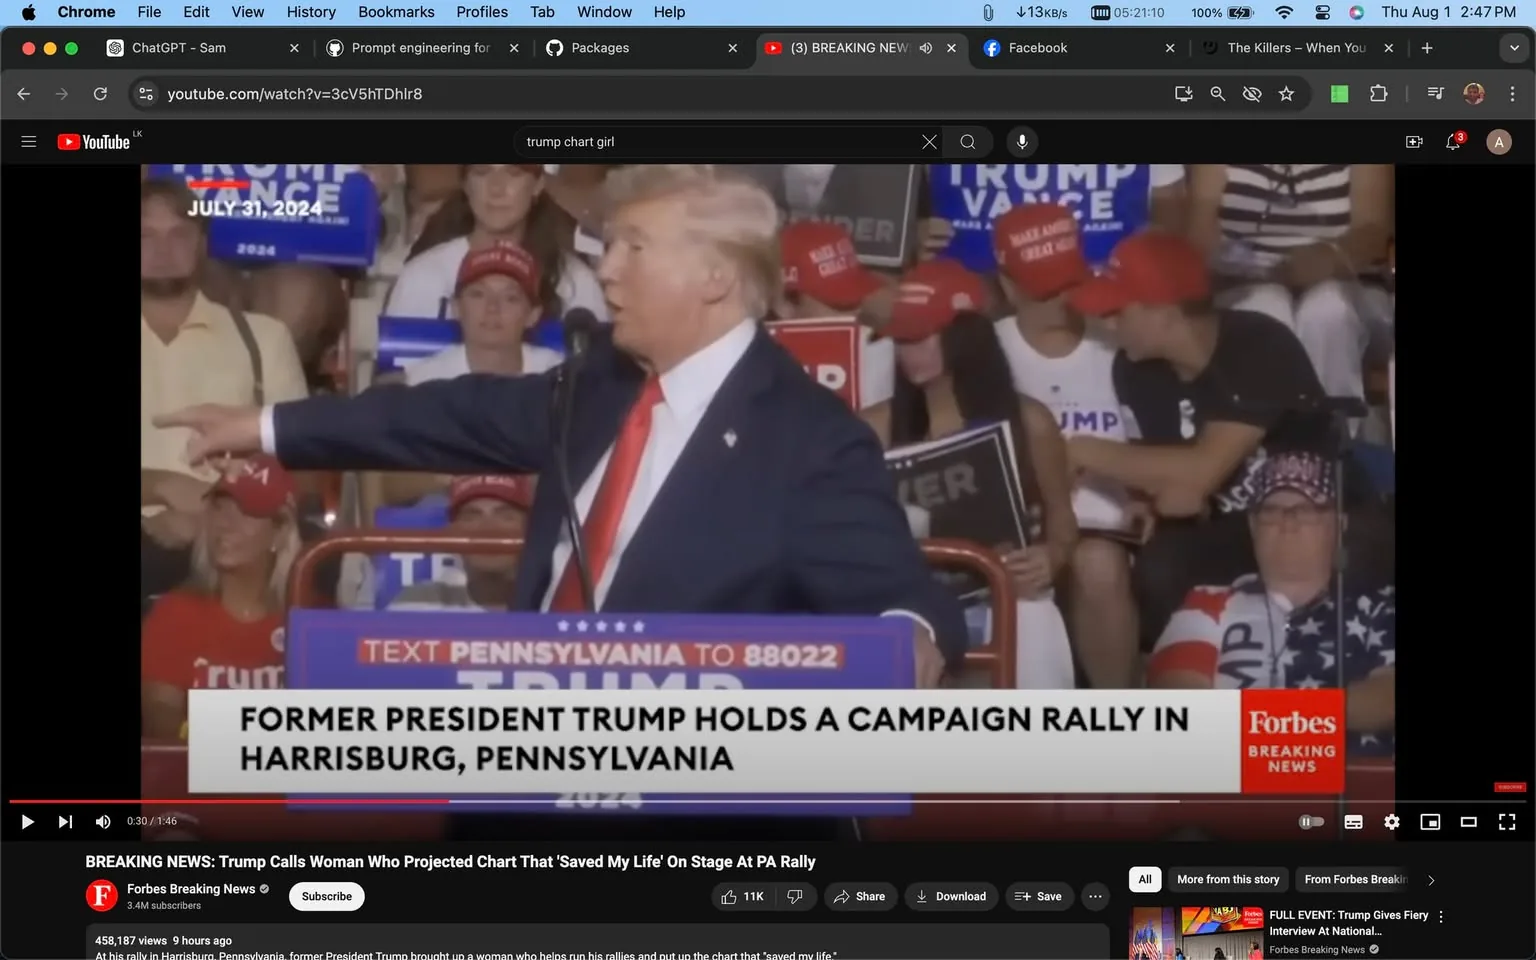Viewport: 1536px width, 960px height.
Task: Expand more suggestion categories with right chevron
Action: 1430,880
